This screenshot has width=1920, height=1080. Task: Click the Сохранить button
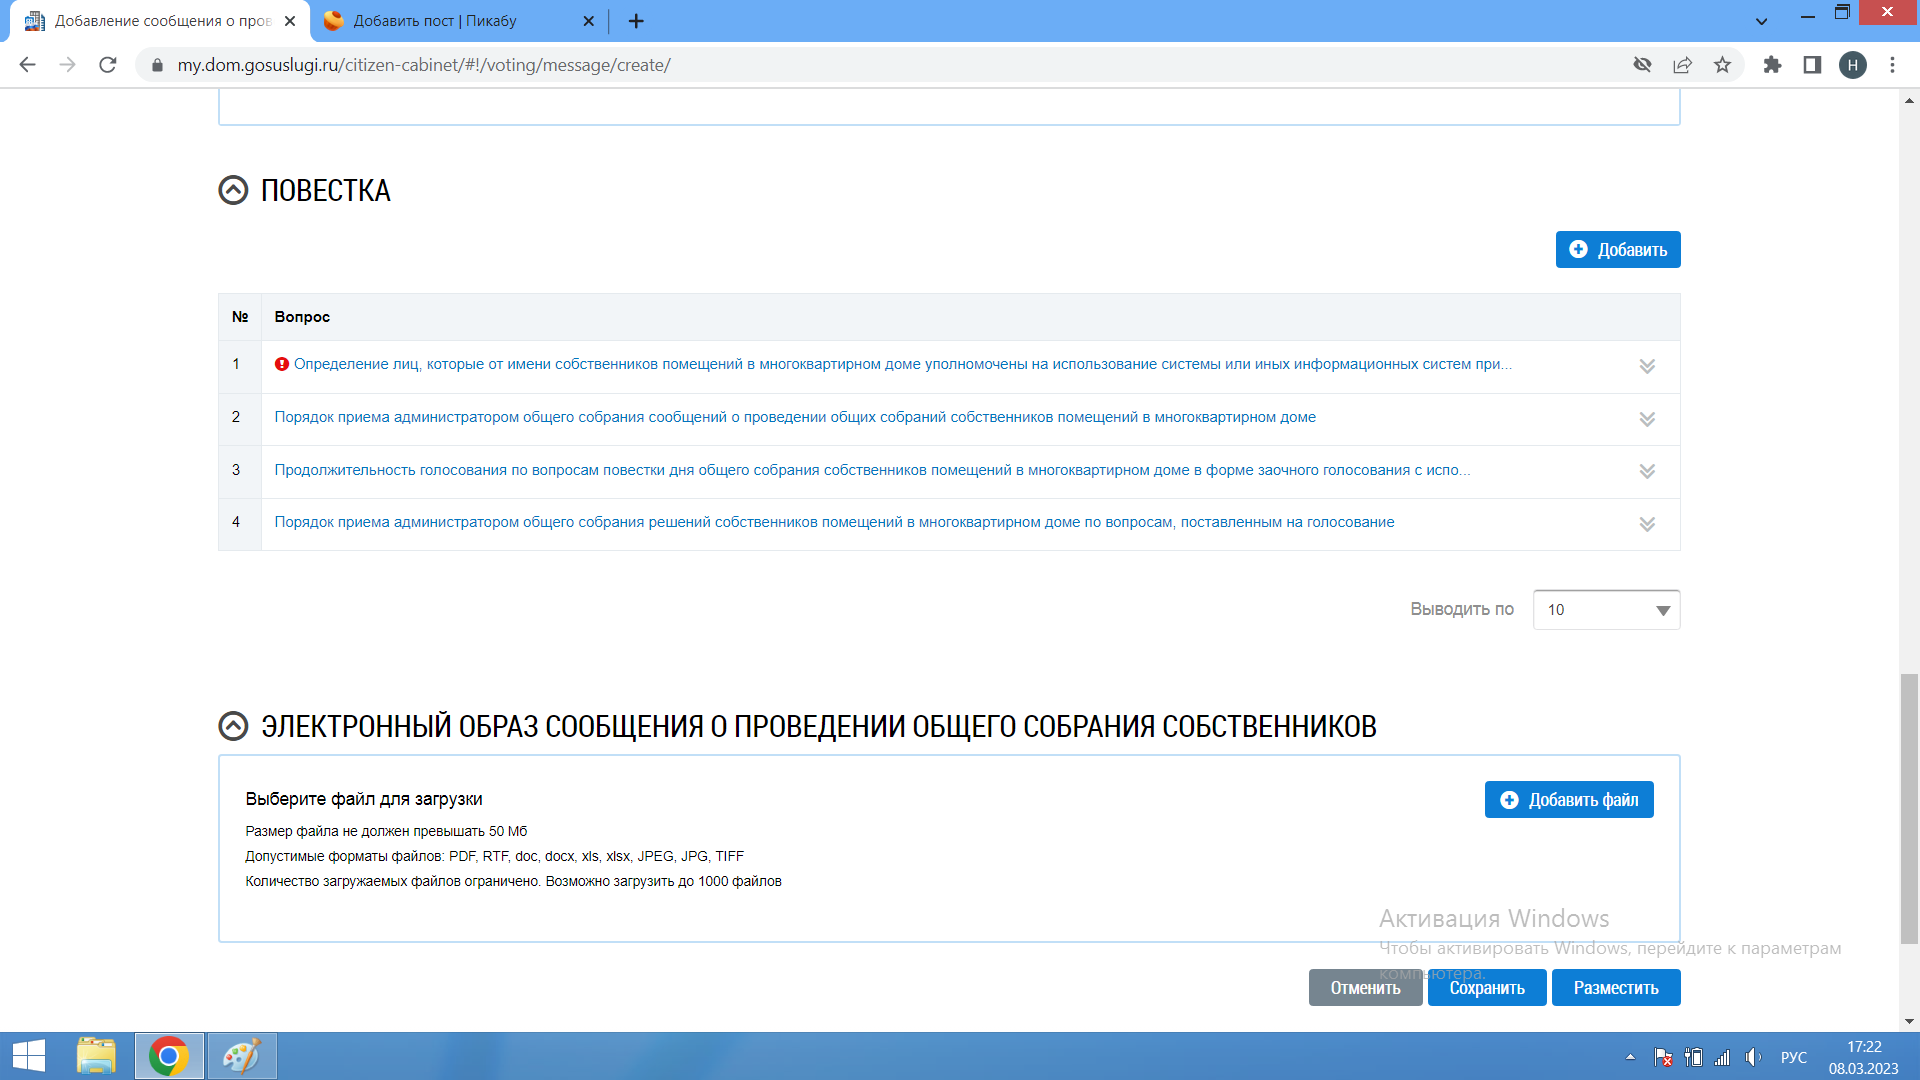(1487, 988)
